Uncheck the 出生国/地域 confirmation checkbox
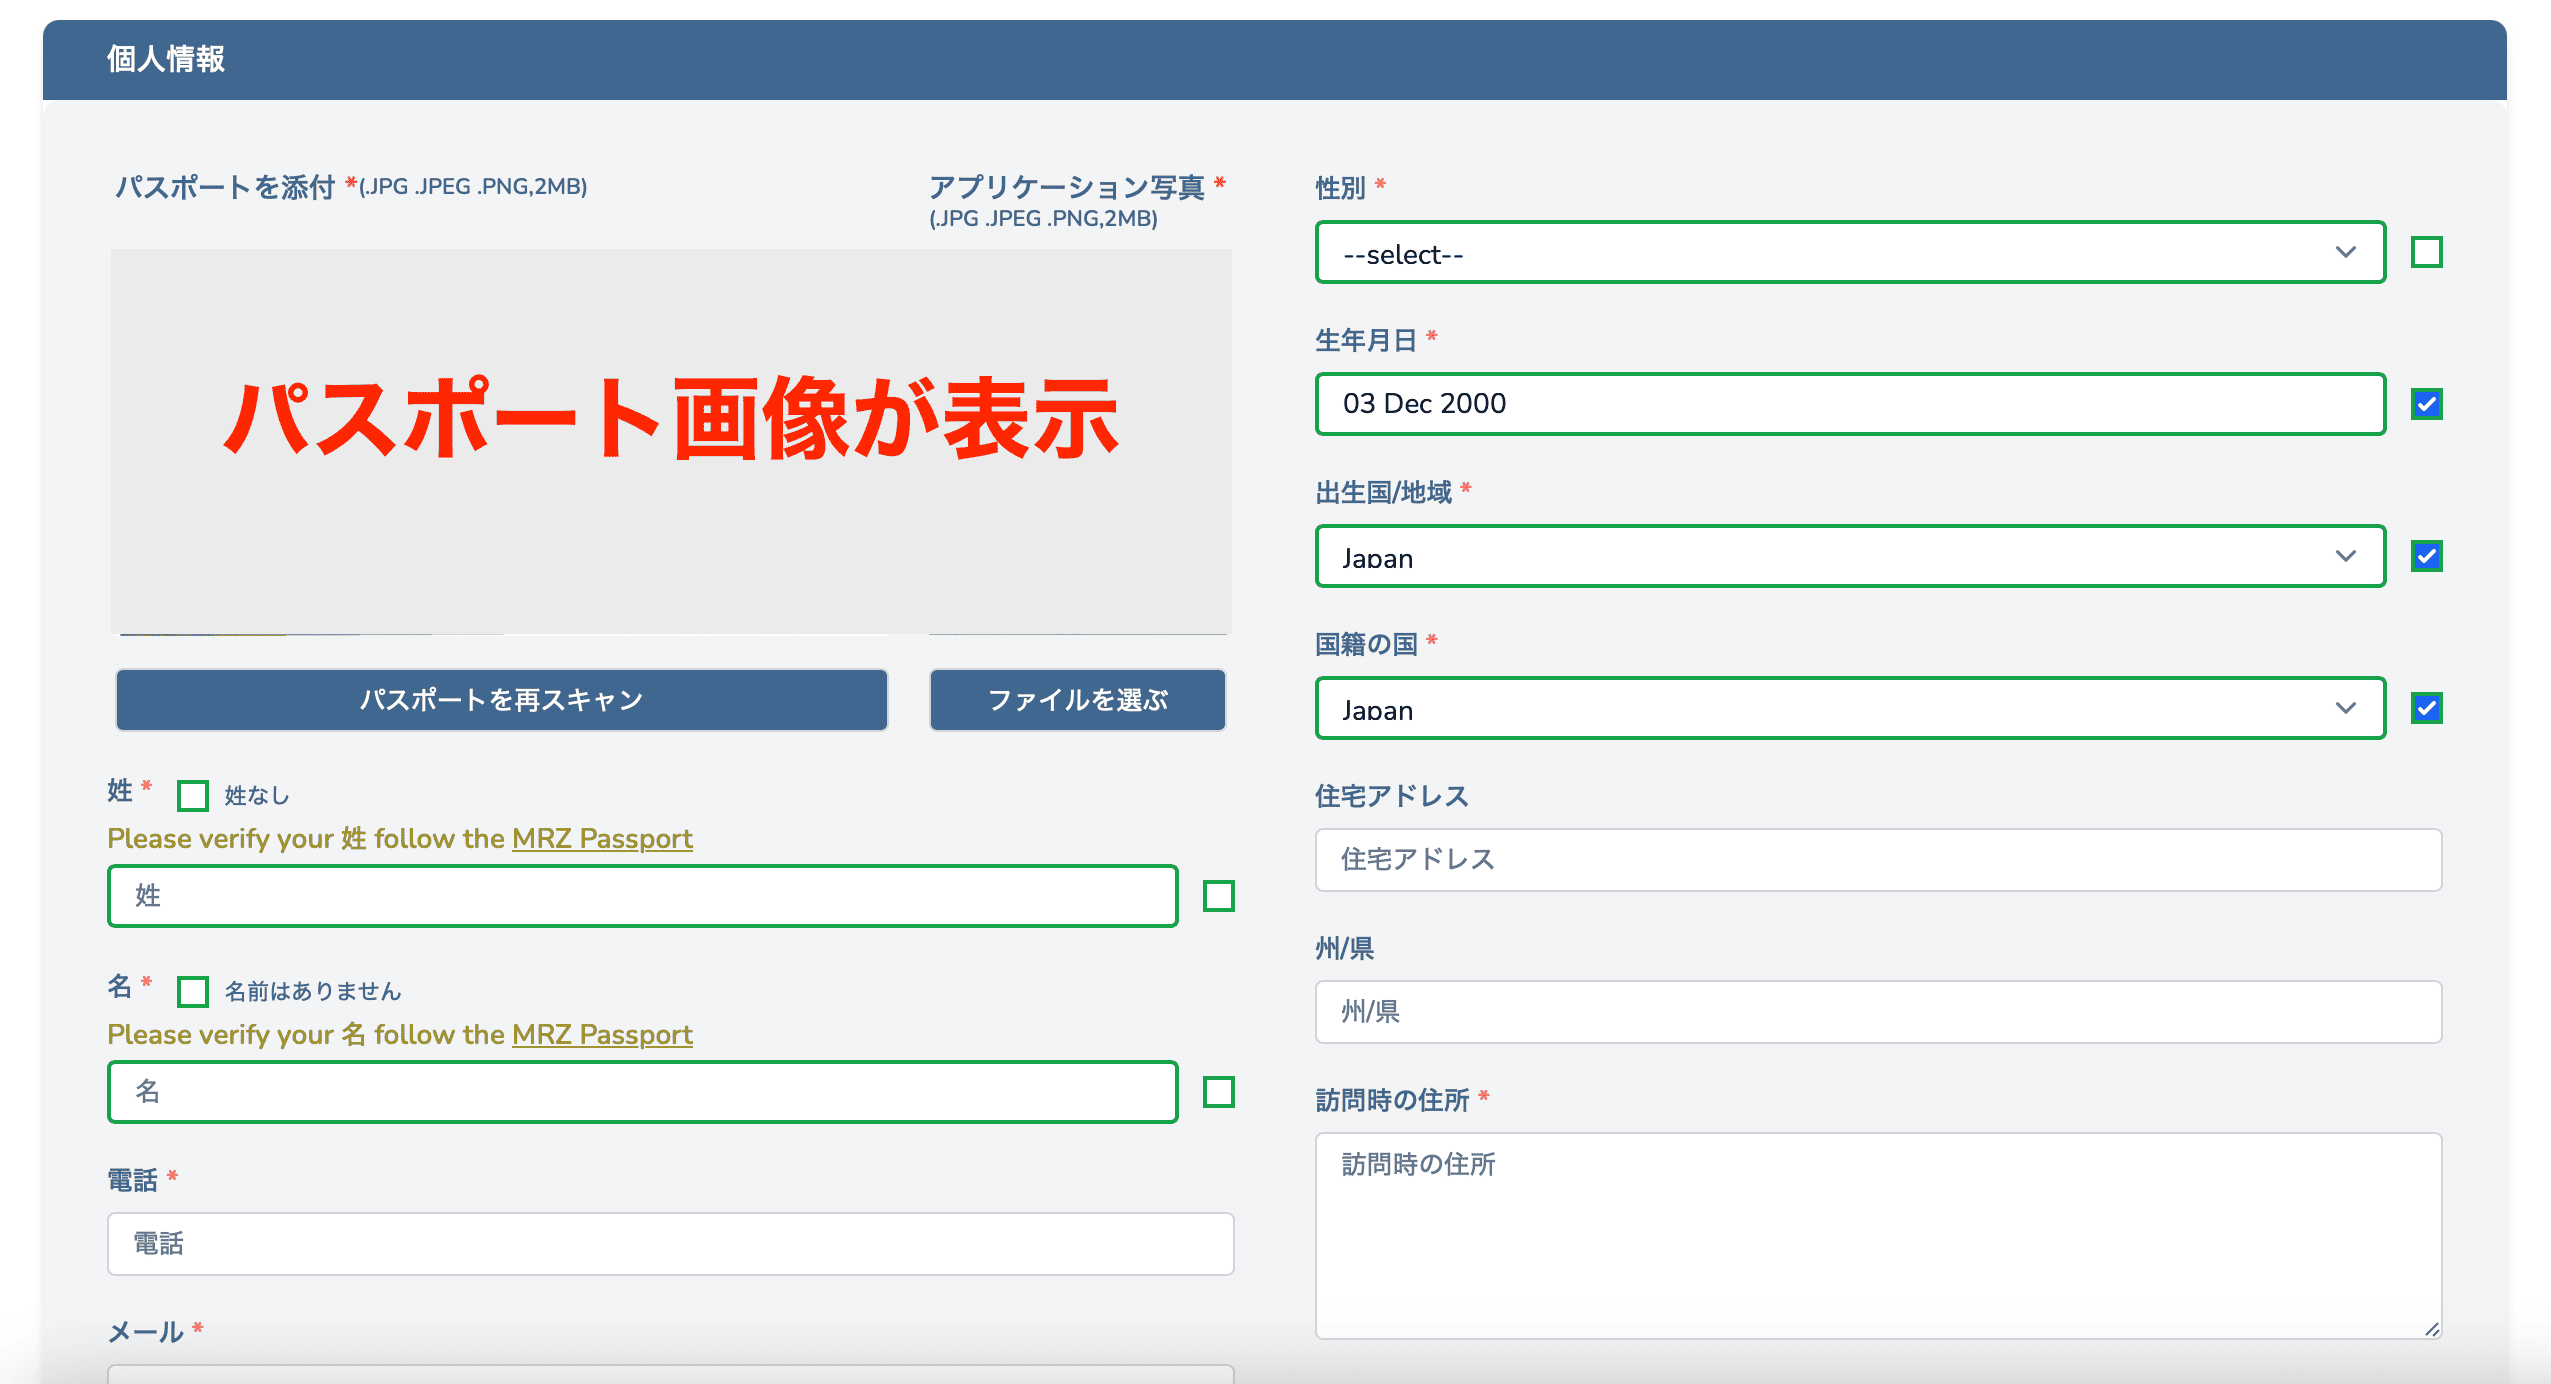The width and height of the screenshot is (2551, 1384). (x=2426, y=556)
